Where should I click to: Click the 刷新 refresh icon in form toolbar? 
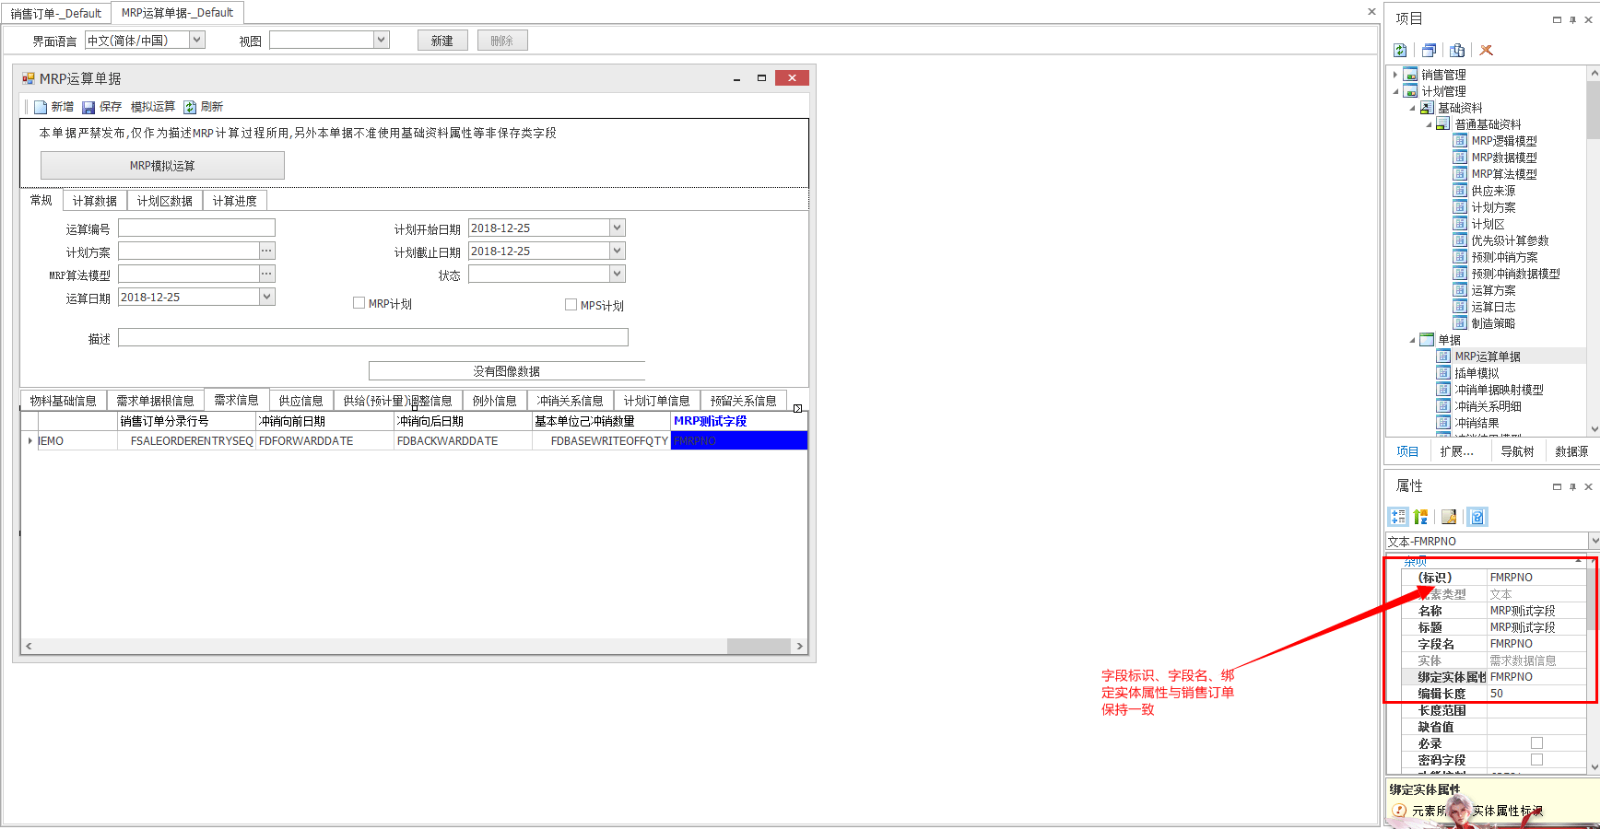pos(189,107)
